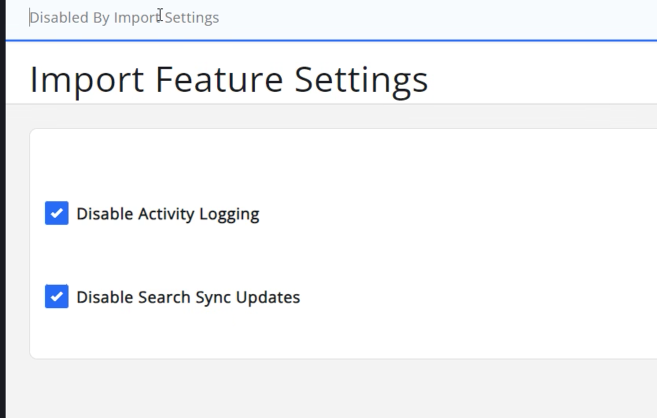Screen dimensions: 657x418
Task: Toggle the Disable Search Sync Updates checkbox
Action: pos(57,297)
